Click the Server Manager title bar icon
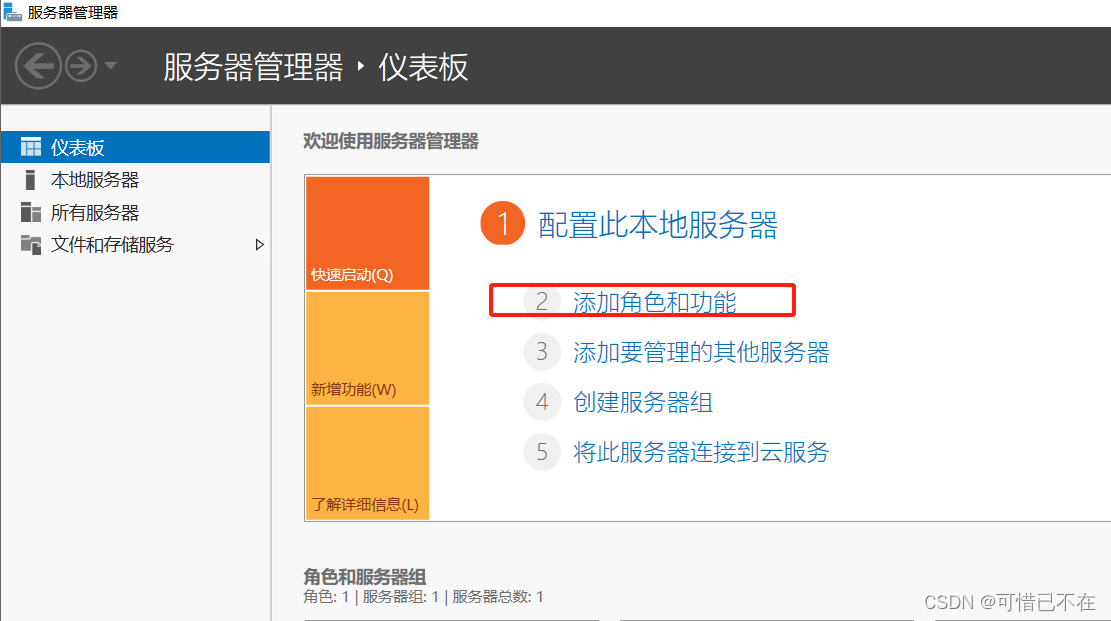This screenshot has height=621, width=1111. [x=12, y=12]
